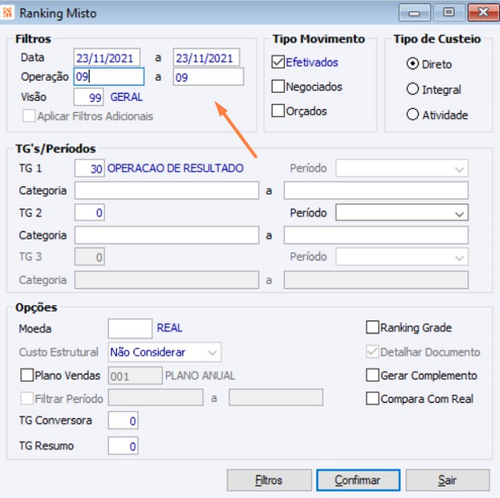Screen dimensions: 500x498
Task: Click the TG Conversora field
Action: click(123, 420)
